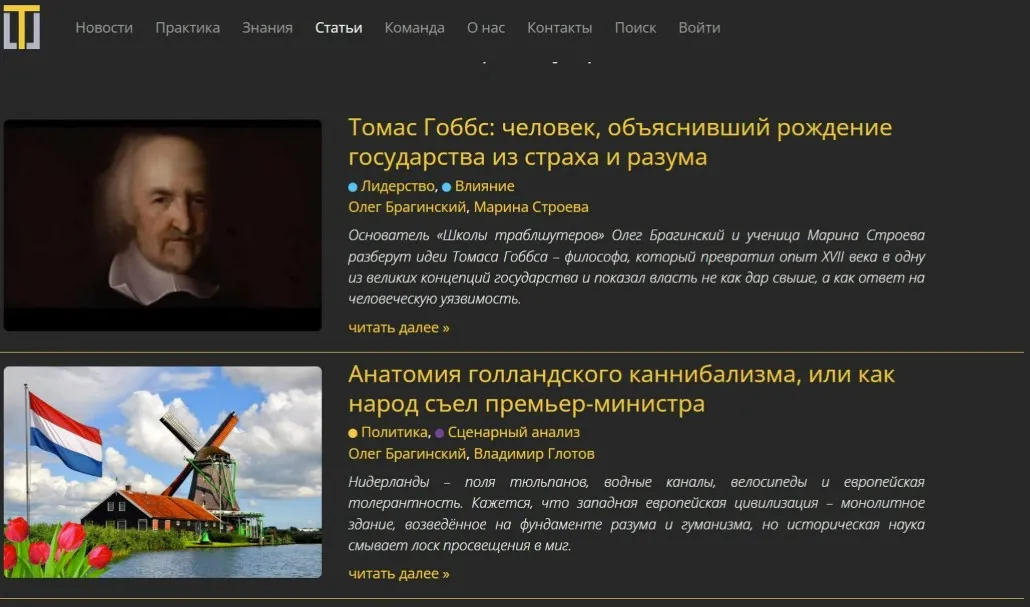
Task: Open Олег Брагинский in the Dutch article
Action: [407, 453]
